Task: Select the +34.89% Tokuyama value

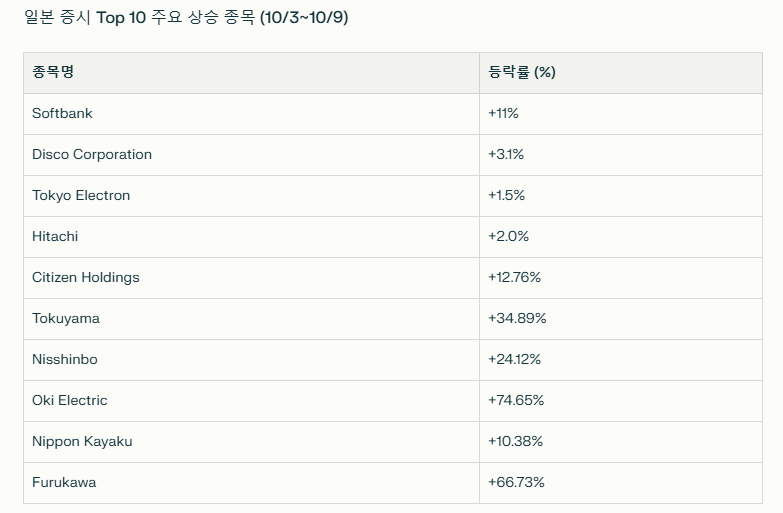Action: point(517,318)
